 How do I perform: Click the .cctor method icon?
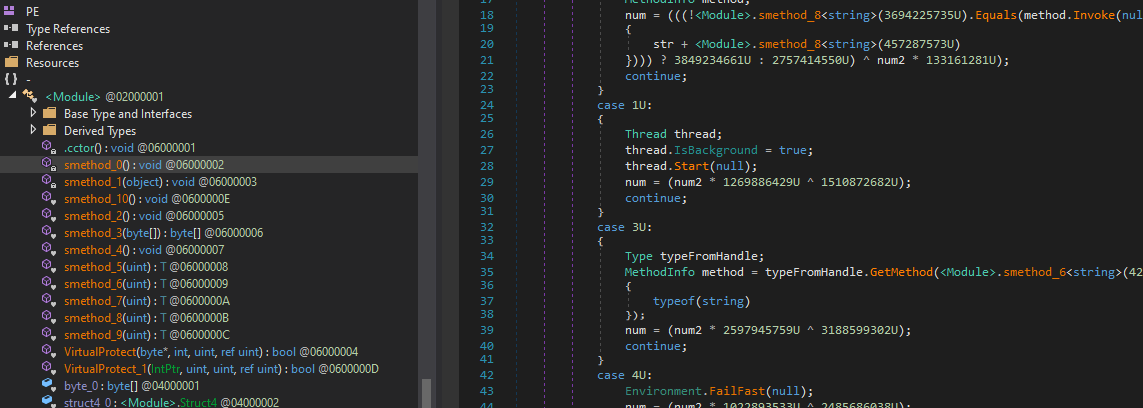(48, 148)
